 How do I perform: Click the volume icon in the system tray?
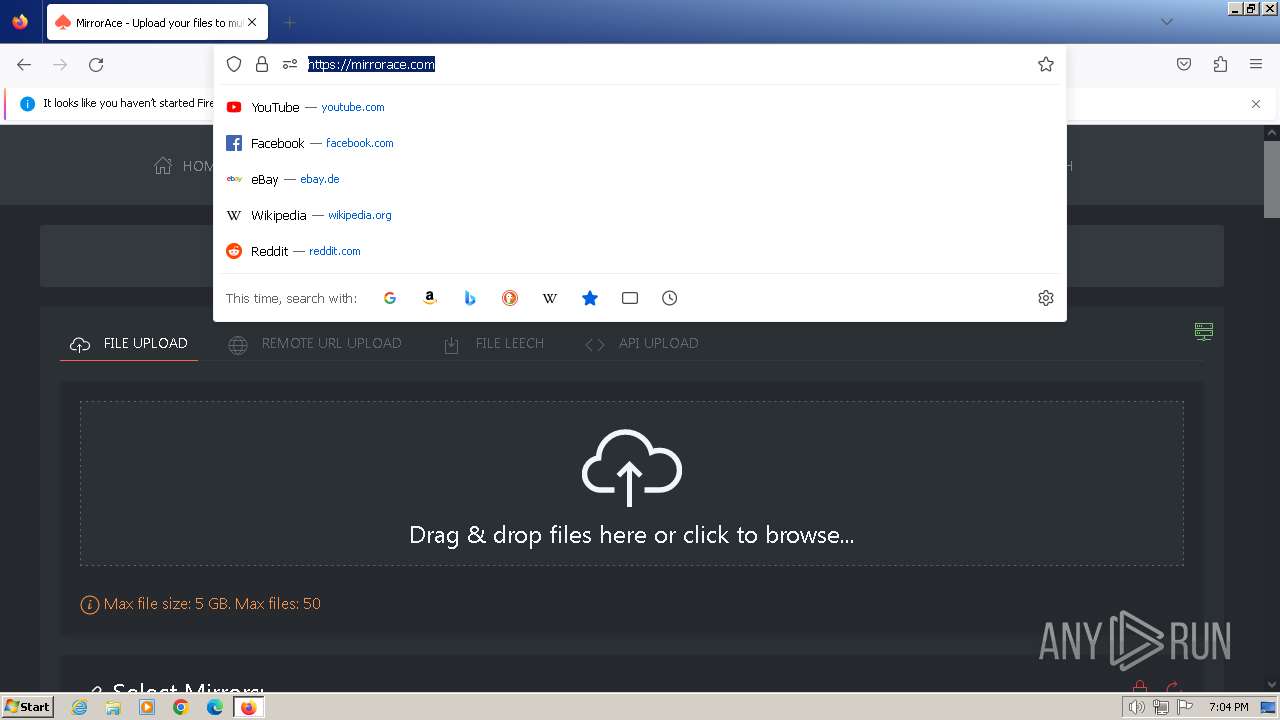[1136, 707]
